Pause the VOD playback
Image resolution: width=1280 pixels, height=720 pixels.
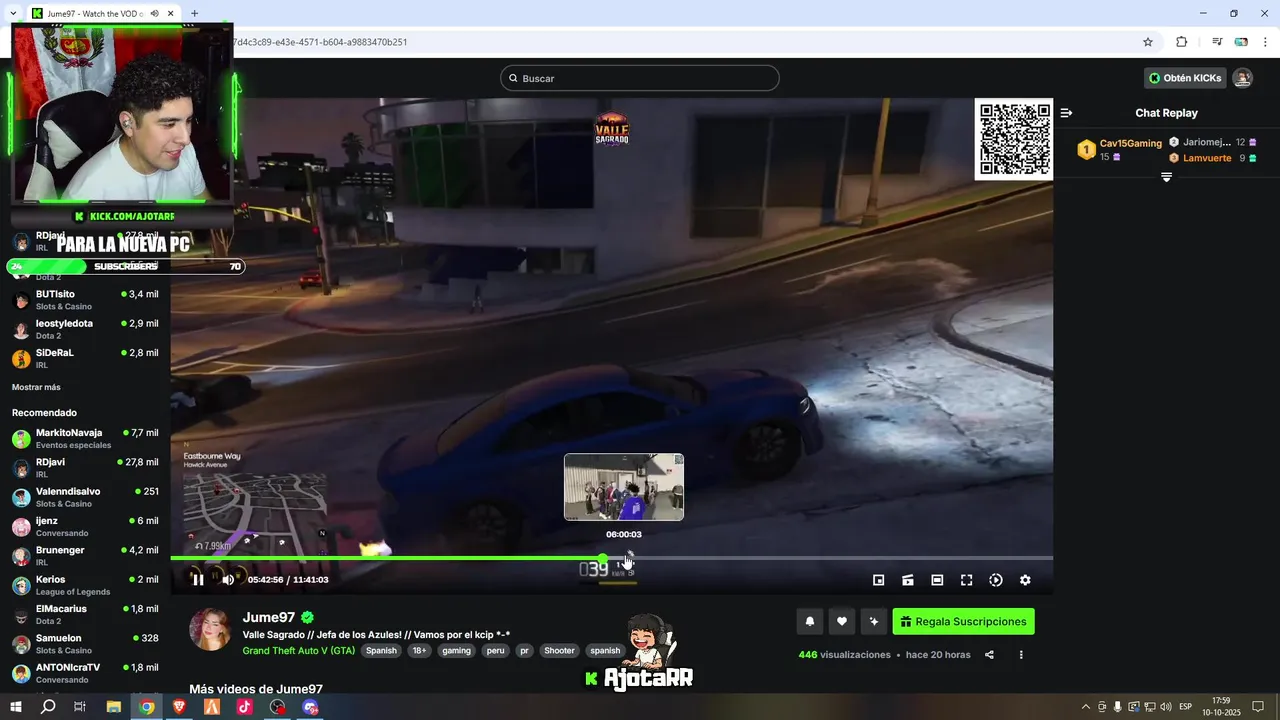(198, 580)
